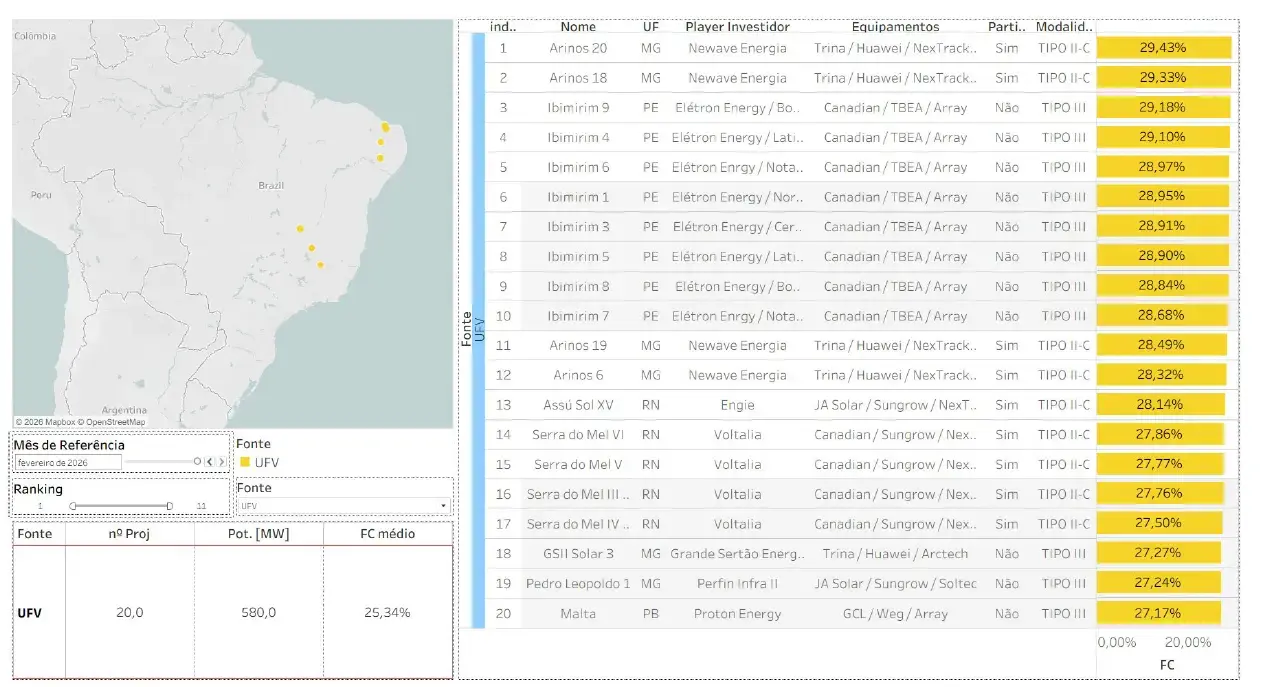Click previous month arrow in Mês de Referência
This screenshot has width=1263, height=687.
208,462
